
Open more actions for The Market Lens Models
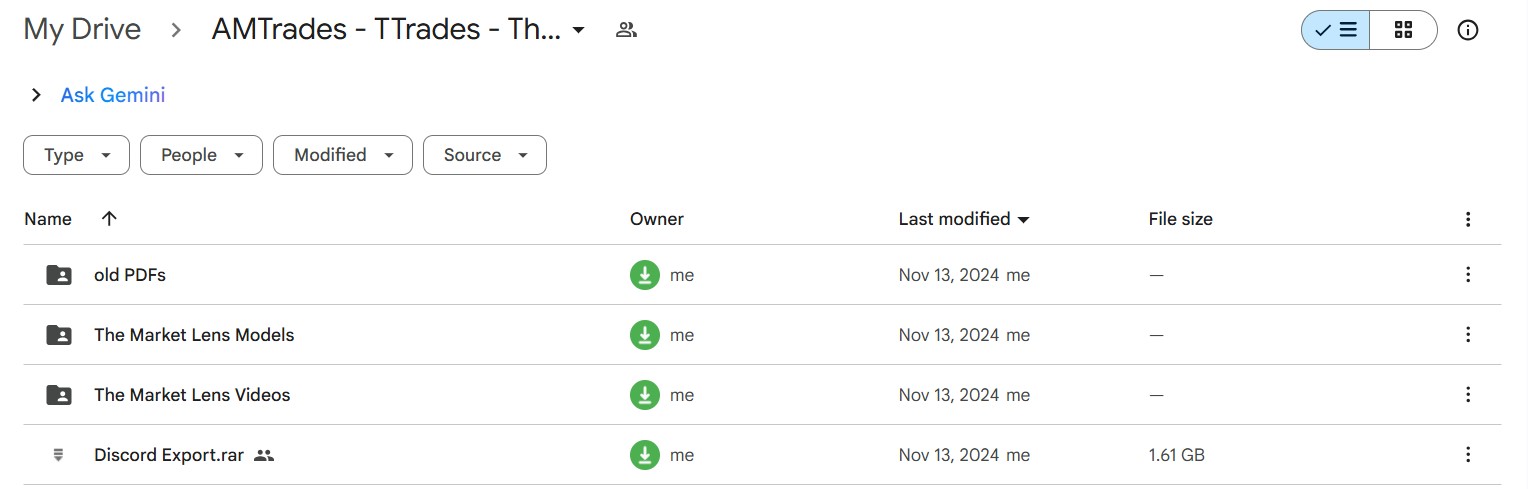click(x=1468, y=335)
